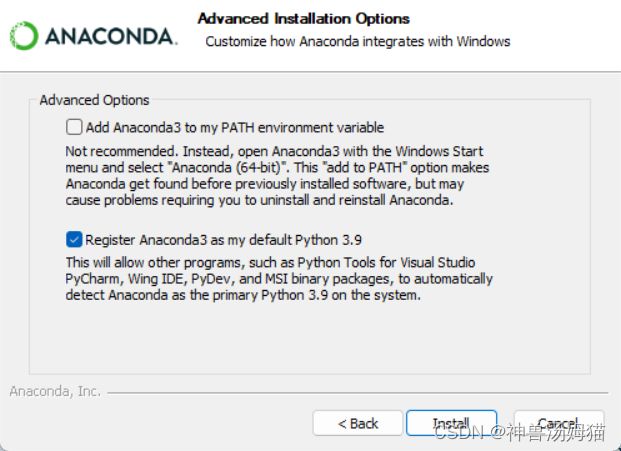Enable Add Anaconda3 to PATH checkbox
Image resolution: width=621 pixels, height=451 pixels.
(x=74, y=127)
